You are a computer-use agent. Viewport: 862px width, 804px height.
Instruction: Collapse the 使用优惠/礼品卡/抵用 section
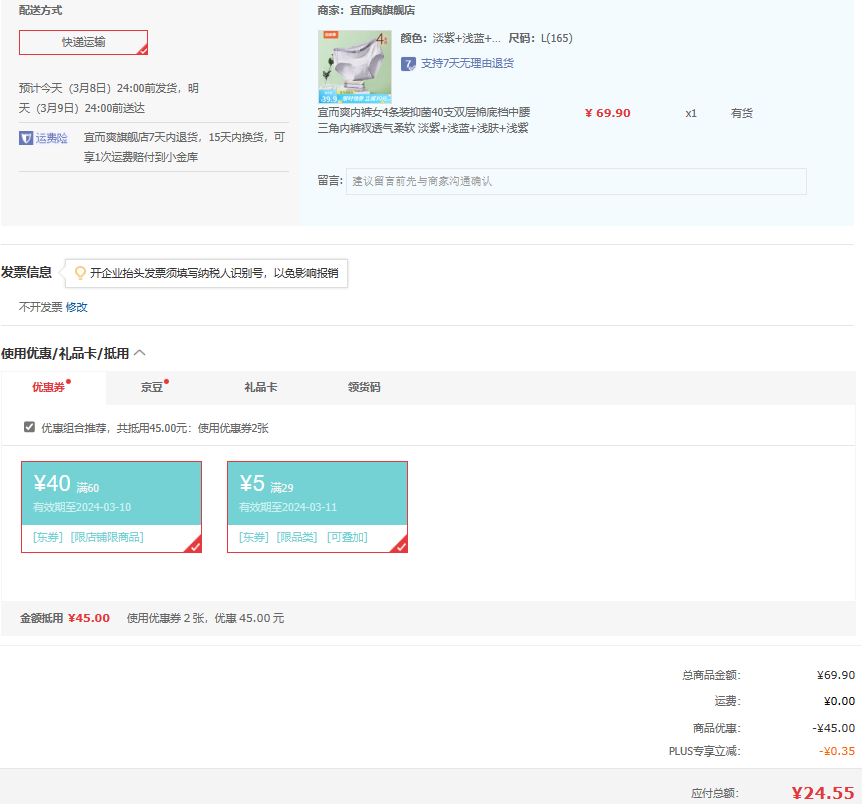pos(140,353)
